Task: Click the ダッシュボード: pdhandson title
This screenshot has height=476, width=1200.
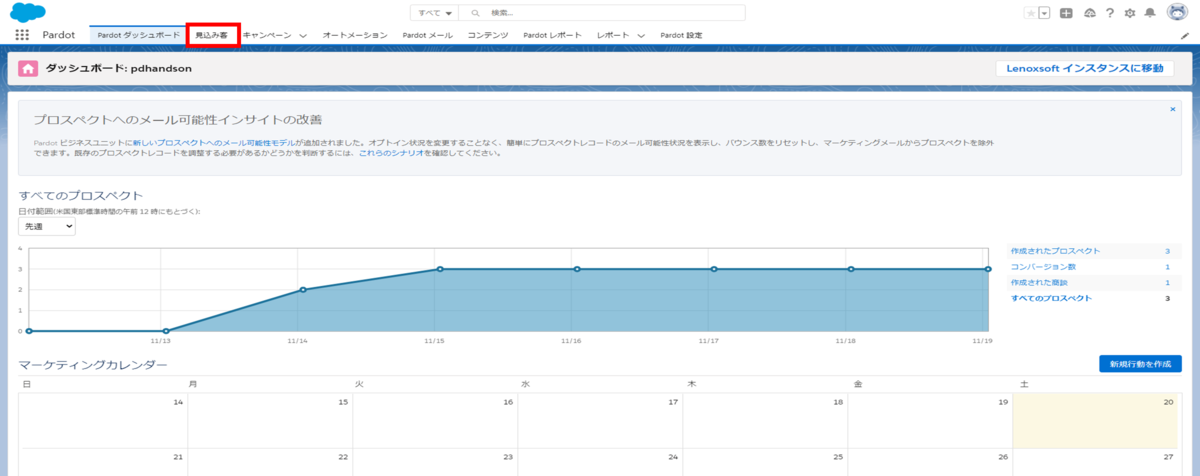Action: [118, 69]
